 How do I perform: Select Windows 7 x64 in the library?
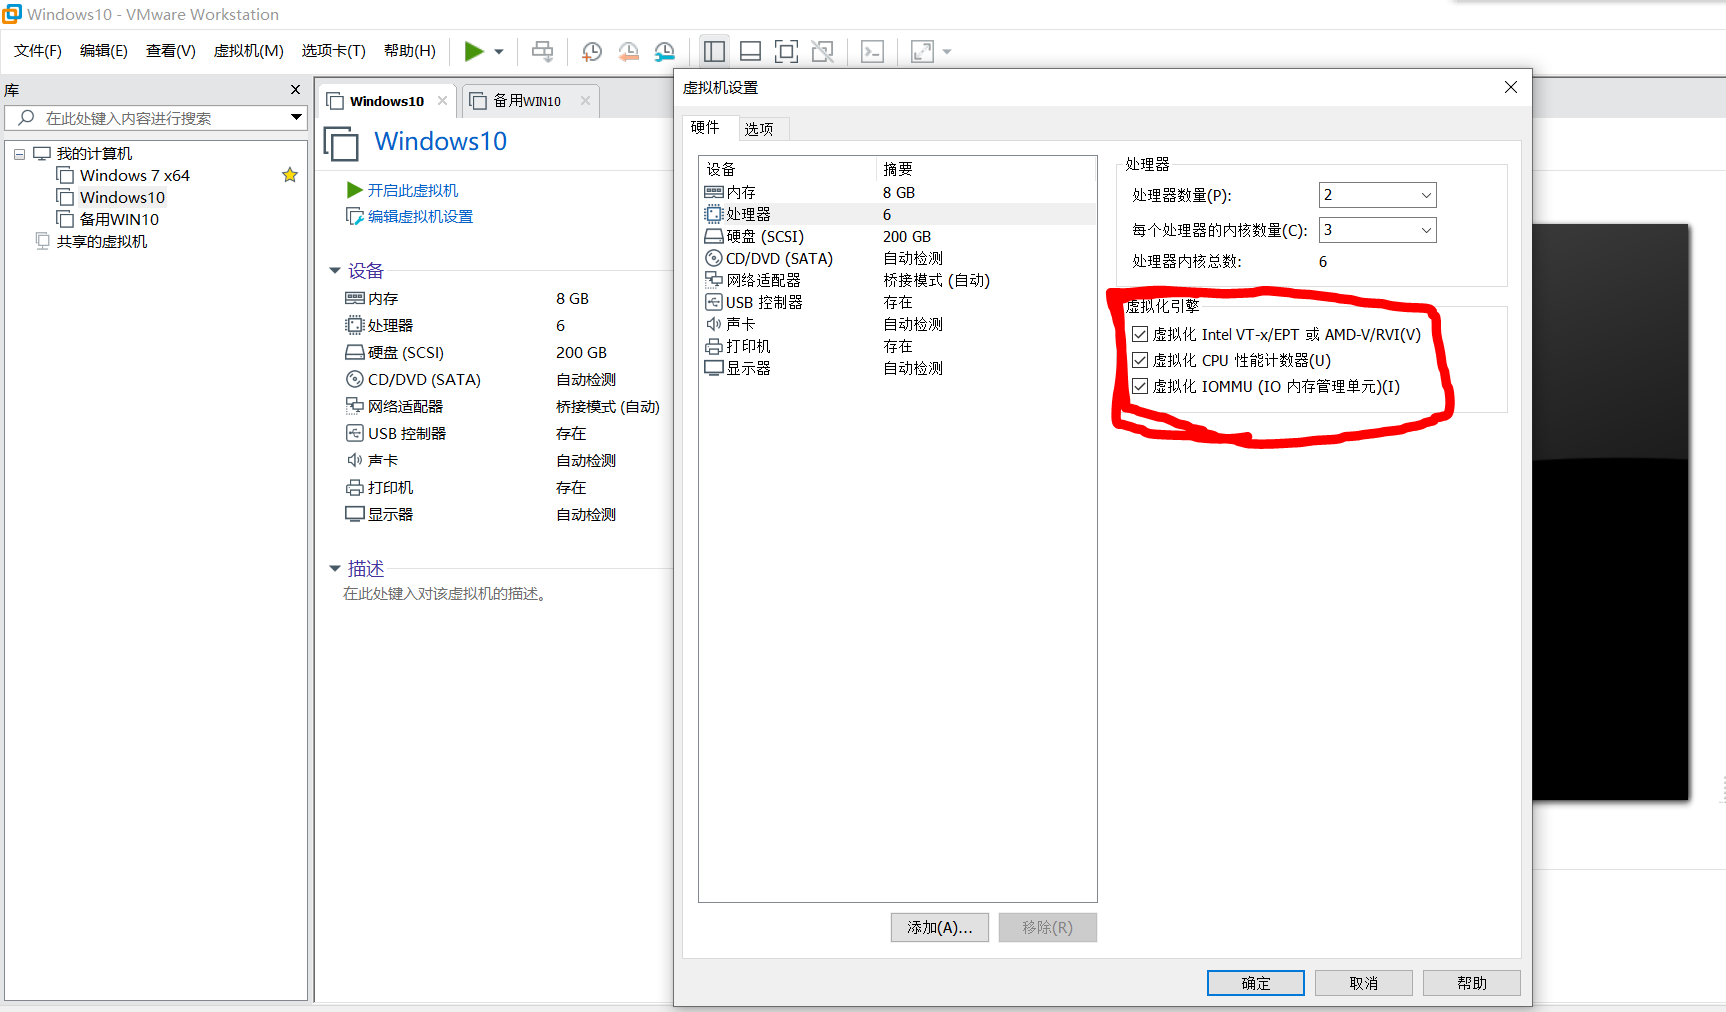coord(134,175)
